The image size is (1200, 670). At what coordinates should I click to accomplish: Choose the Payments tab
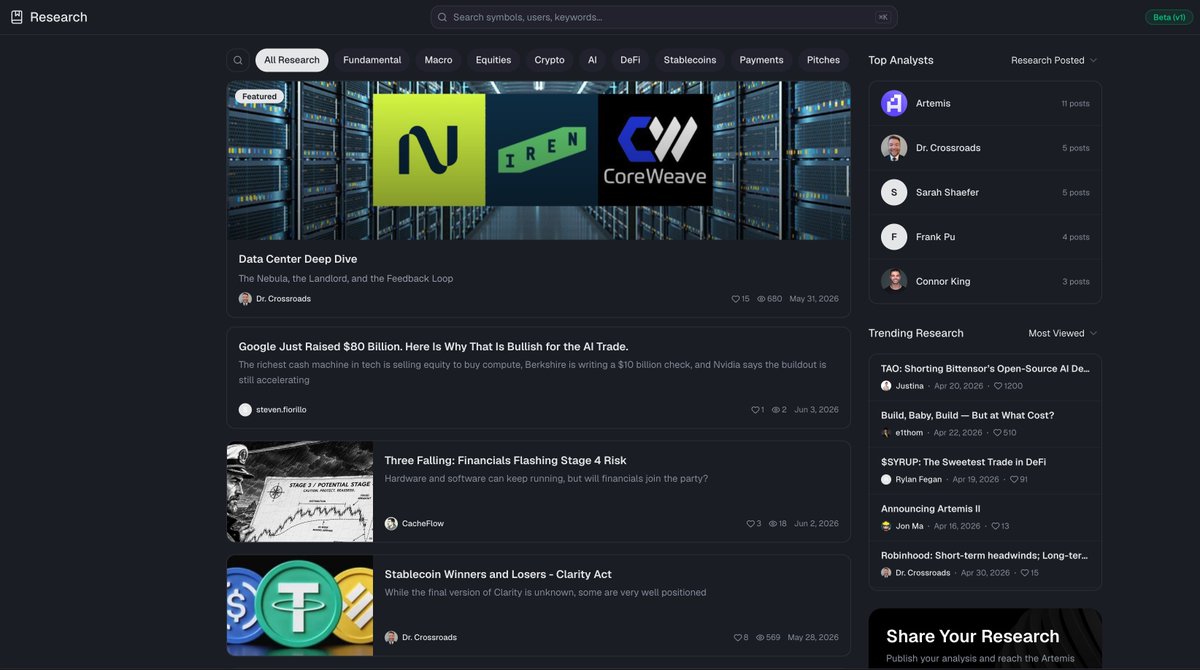[761, 60]
